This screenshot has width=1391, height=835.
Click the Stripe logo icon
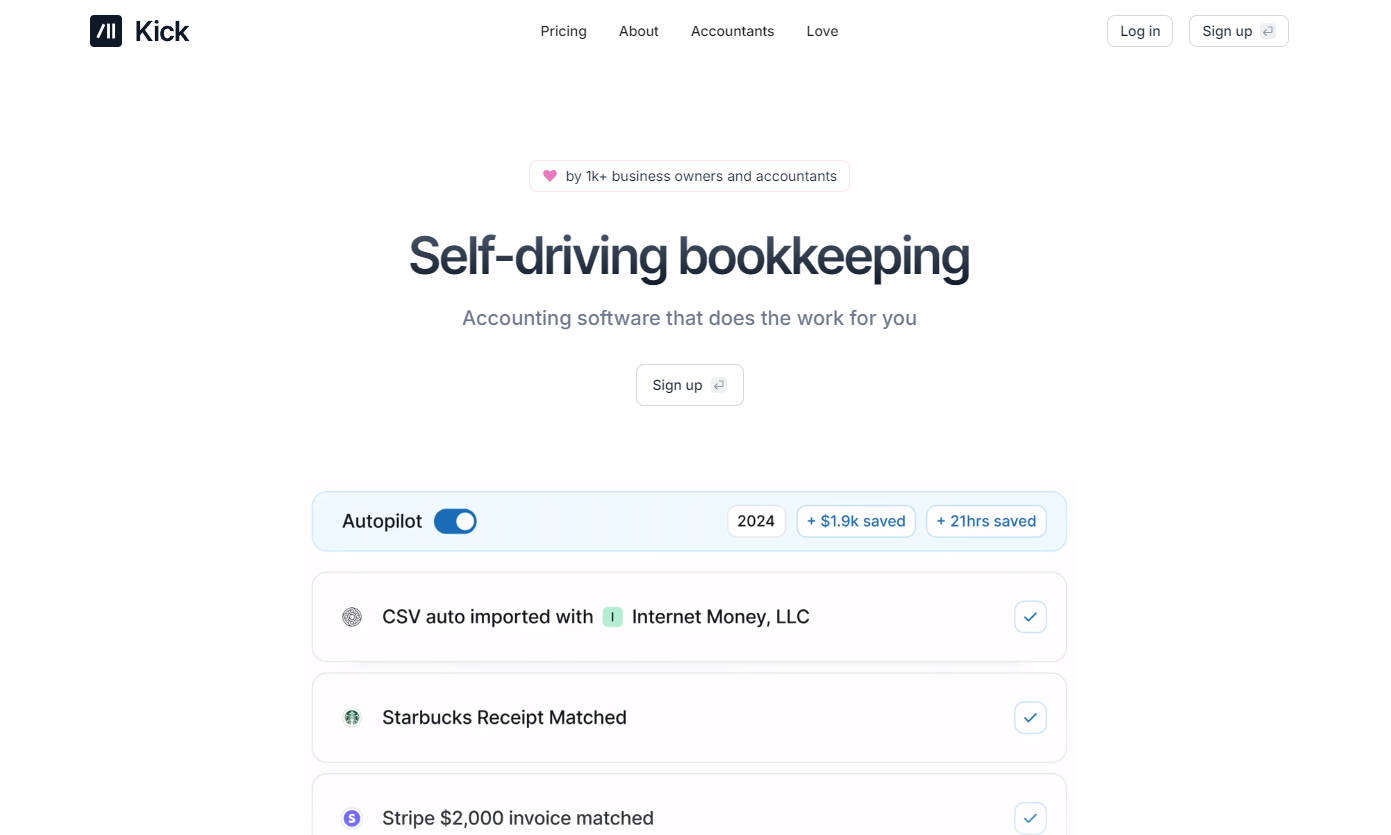(352, 818)
